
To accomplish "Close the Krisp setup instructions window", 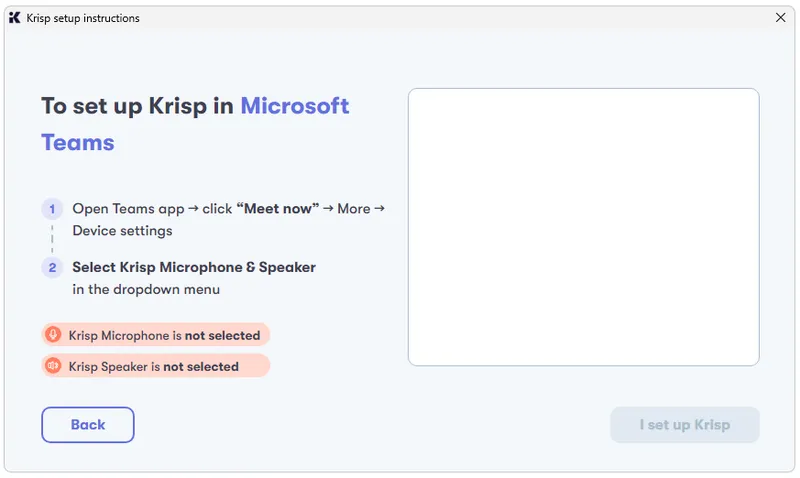I will coord(780,18).
